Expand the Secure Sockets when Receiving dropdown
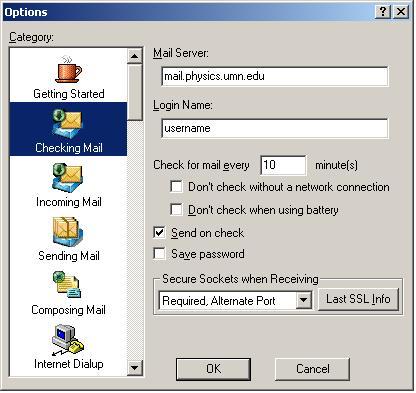The width and height of the screenshot is (416, 393). [x=304, y=300]
